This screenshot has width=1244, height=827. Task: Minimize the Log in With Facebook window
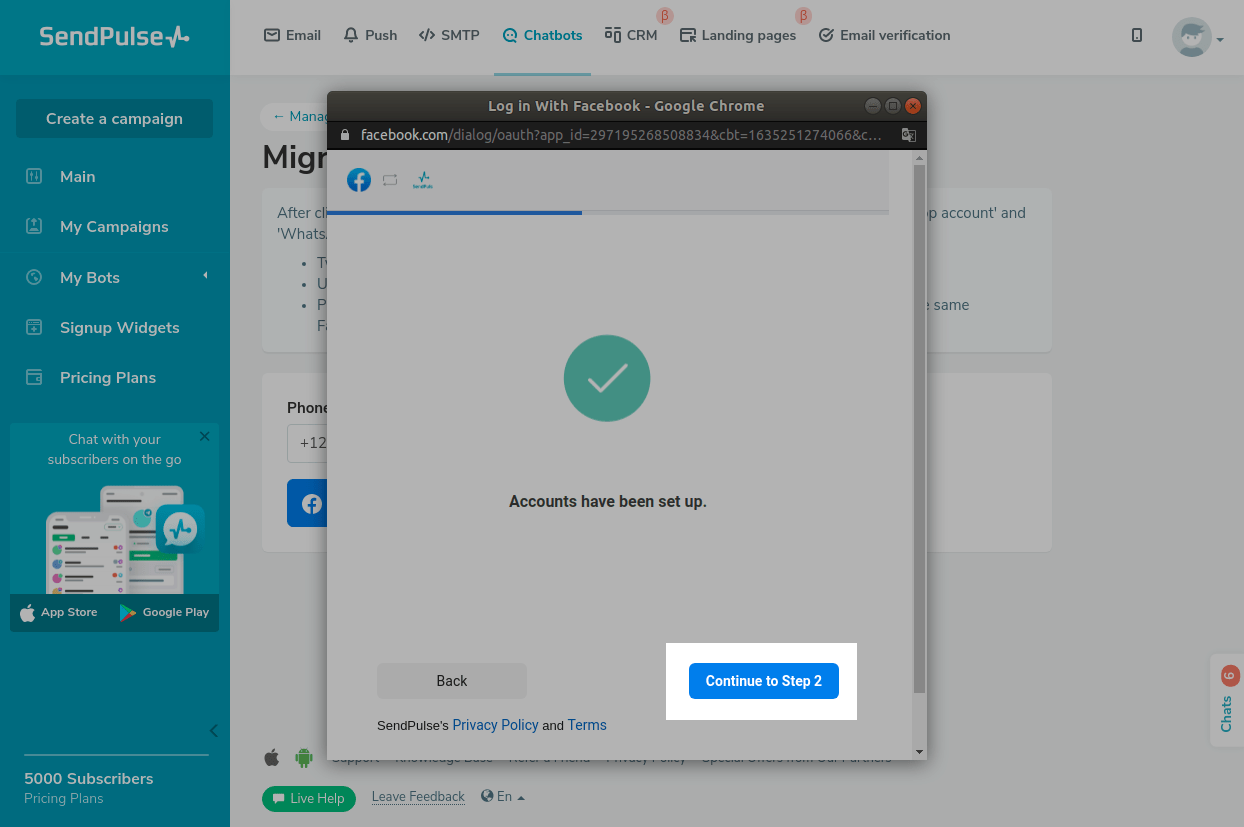click(873, 106)
